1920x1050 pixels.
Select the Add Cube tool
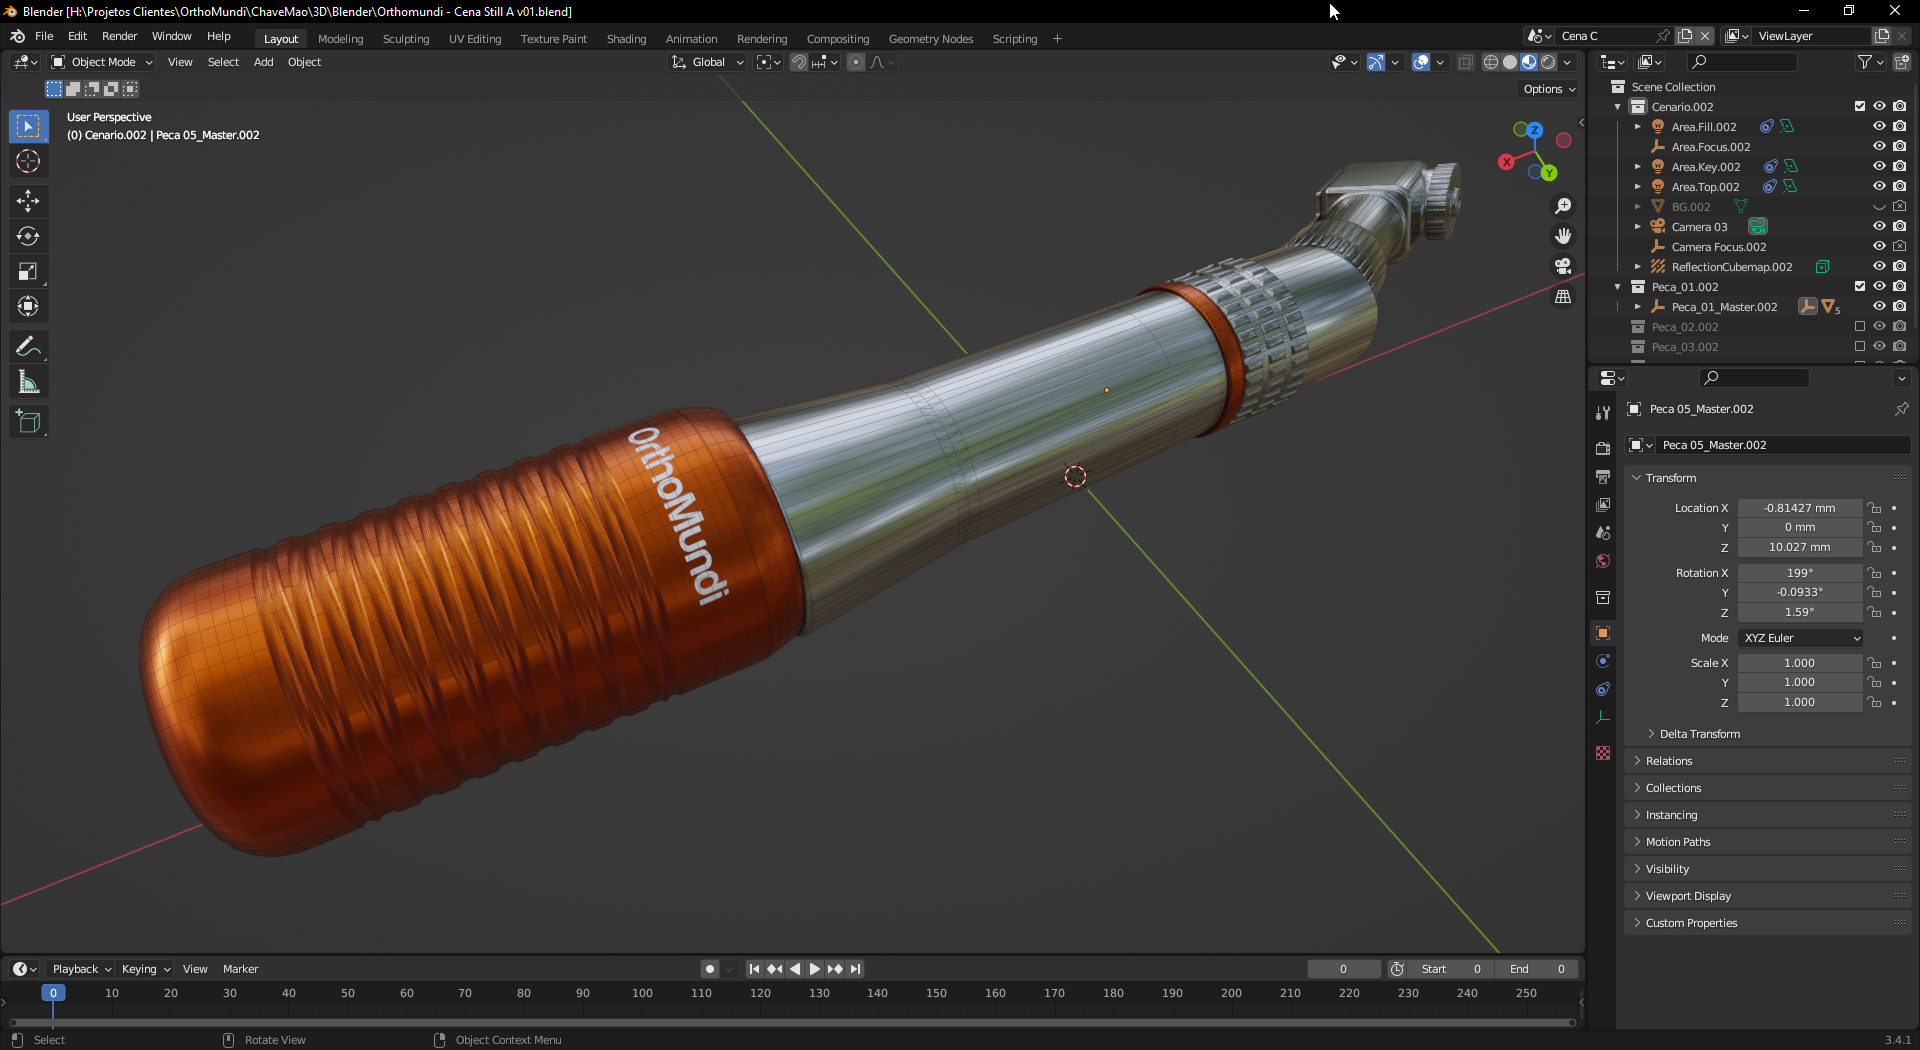(x=28, y=421)
